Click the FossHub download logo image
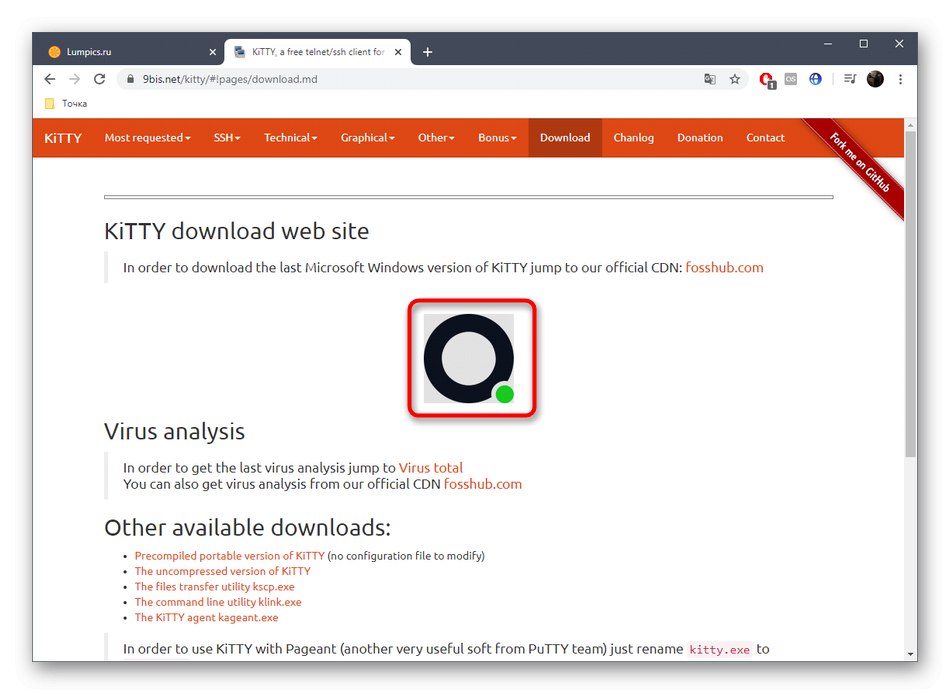The image size is (950, 694). (x=469, y=358)
